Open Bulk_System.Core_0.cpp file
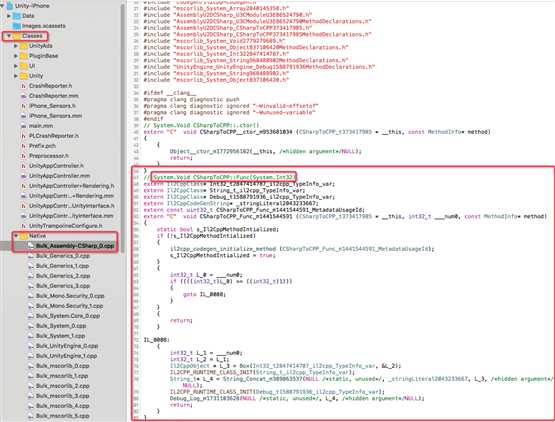555x422 pixels. pyautogui.click(x=68, y=315)
